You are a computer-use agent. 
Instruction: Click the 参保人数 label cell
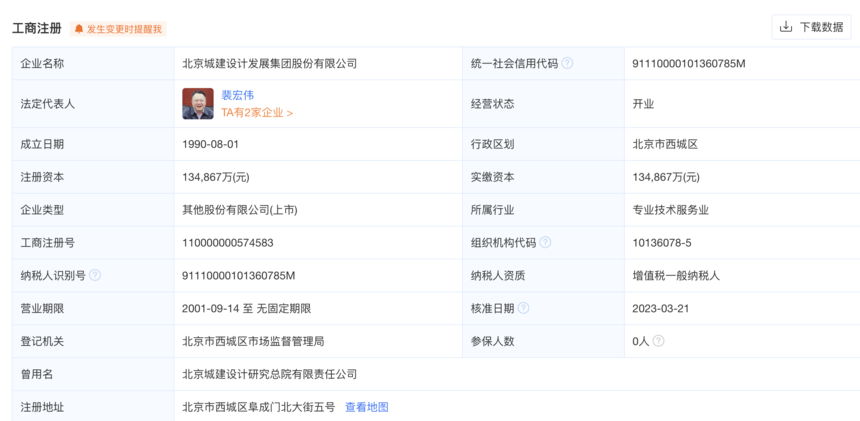544,342
